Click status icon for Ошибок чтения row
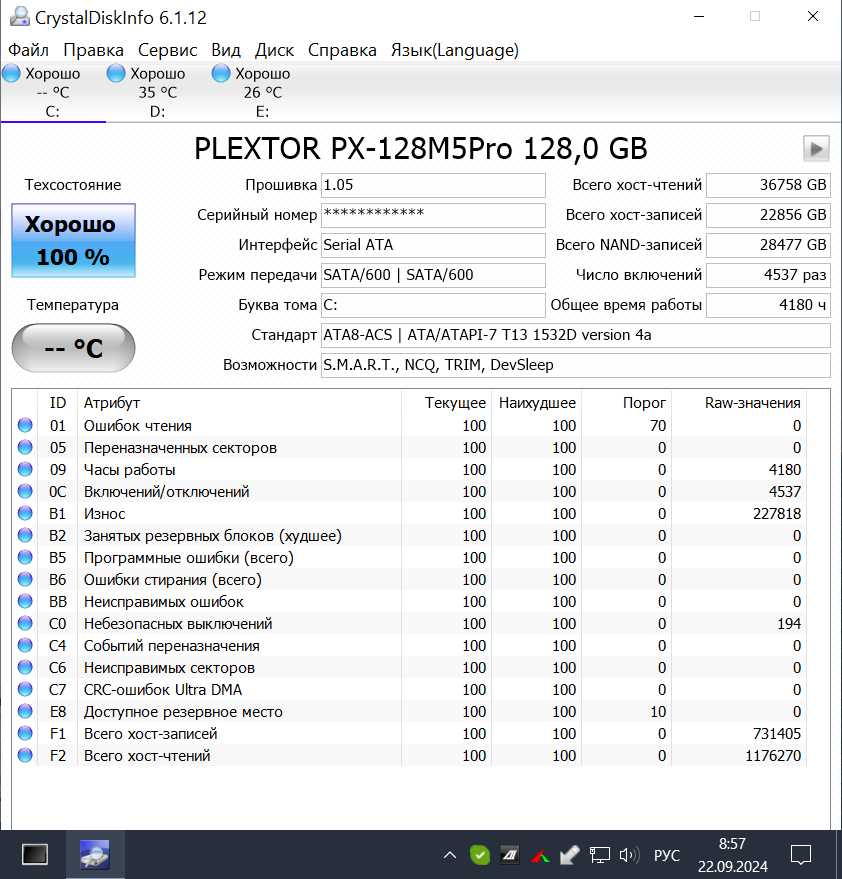 click(25, 425)
